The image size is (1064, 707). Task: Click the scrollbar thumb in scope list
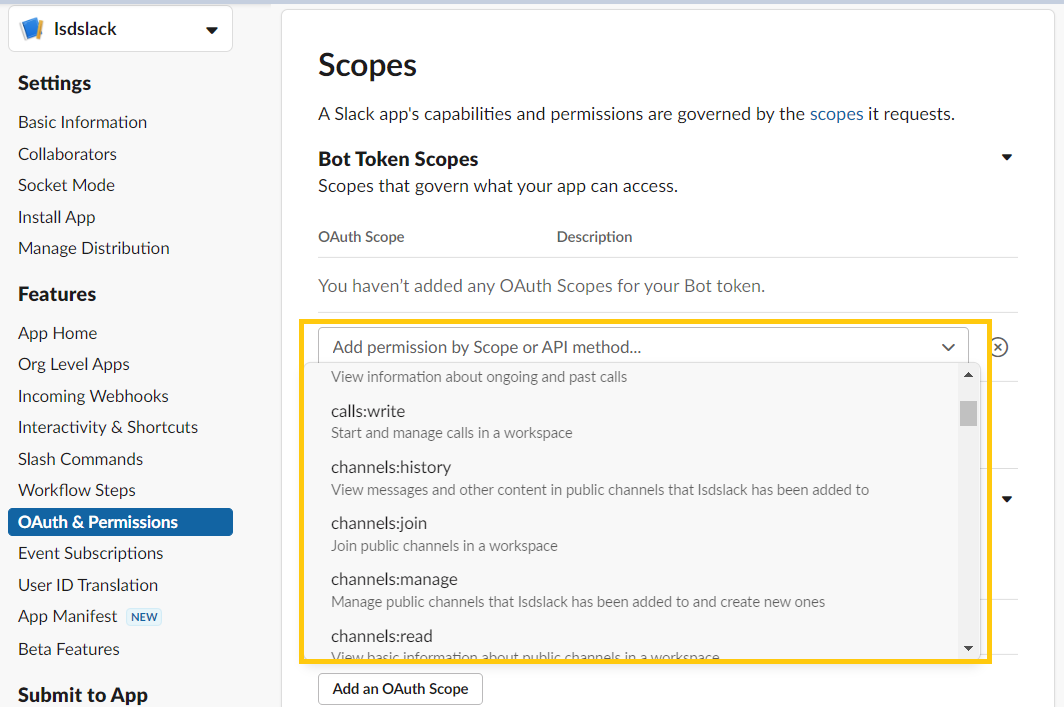coord(967,413)
